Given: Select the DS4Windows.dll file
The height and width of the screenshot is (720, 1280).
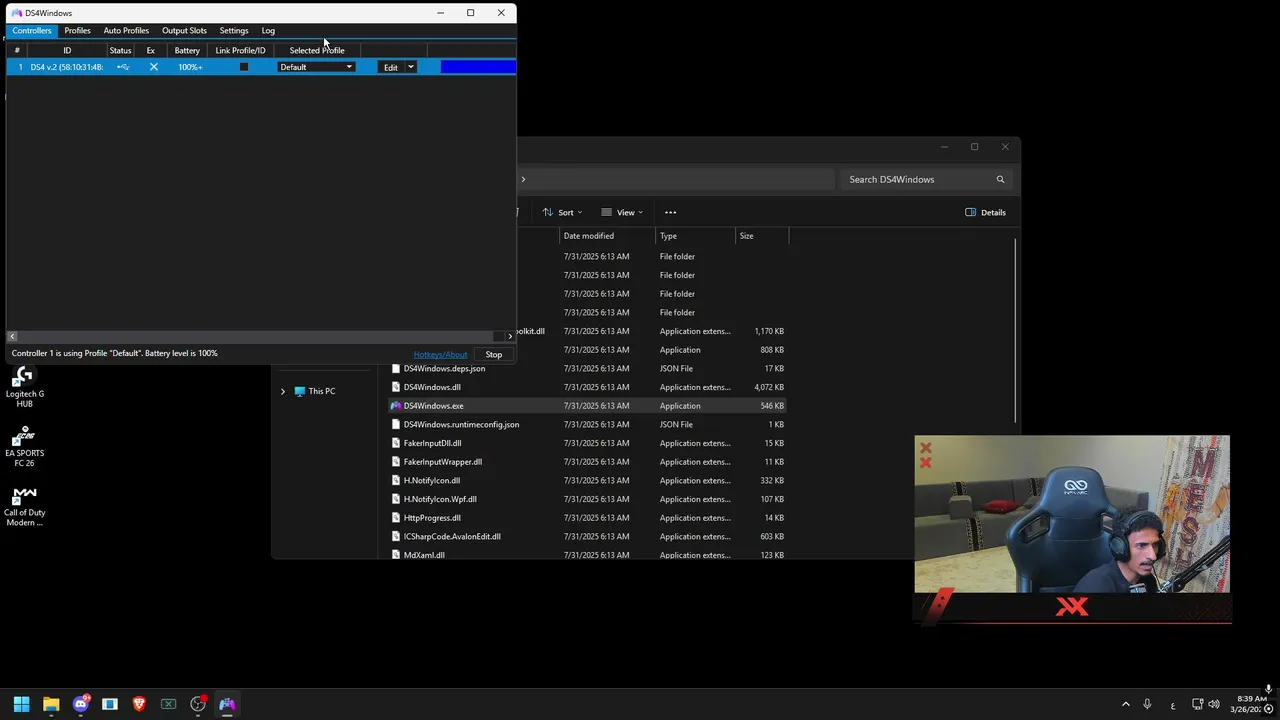Looking at the screenshot, I should pyautogui.click(x=587, y=387).
